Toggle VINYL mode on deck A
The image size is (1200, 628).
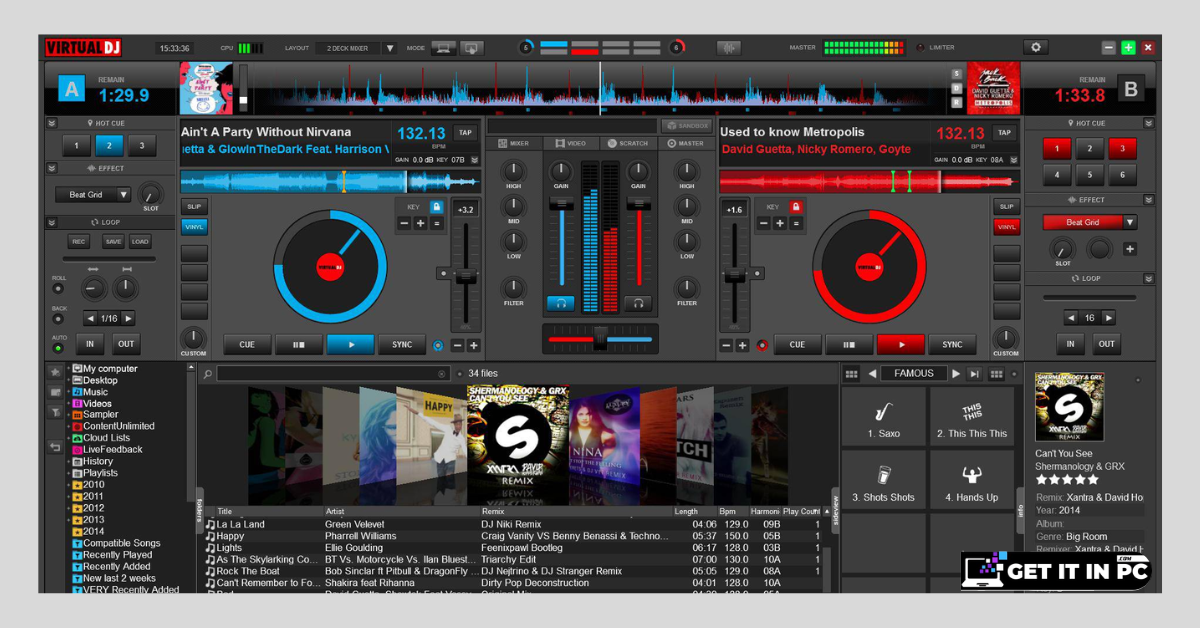pyautogui.click(x=194, y=227)
